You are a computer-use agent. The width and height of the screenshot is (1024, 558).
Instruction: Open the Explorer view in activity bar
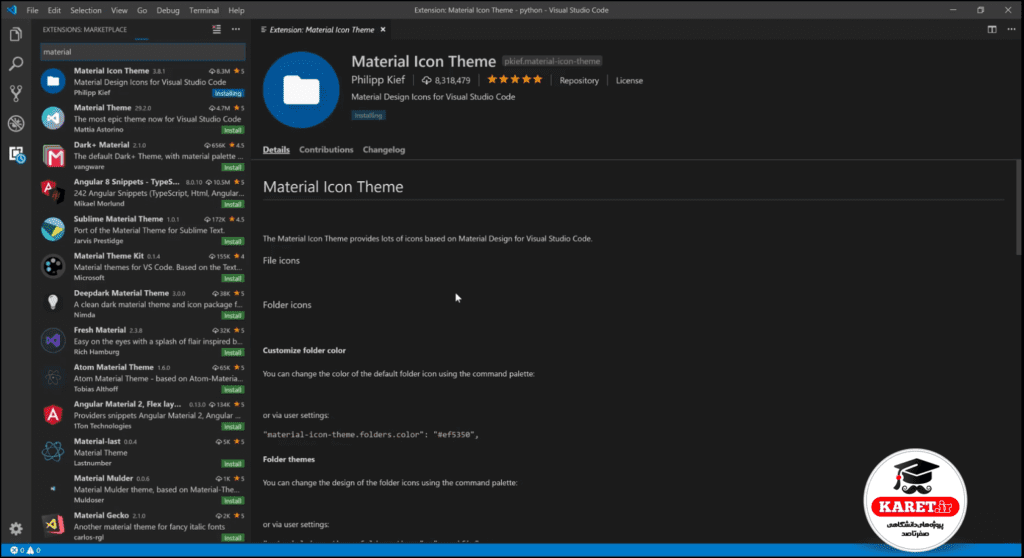(x=16, y=34)
